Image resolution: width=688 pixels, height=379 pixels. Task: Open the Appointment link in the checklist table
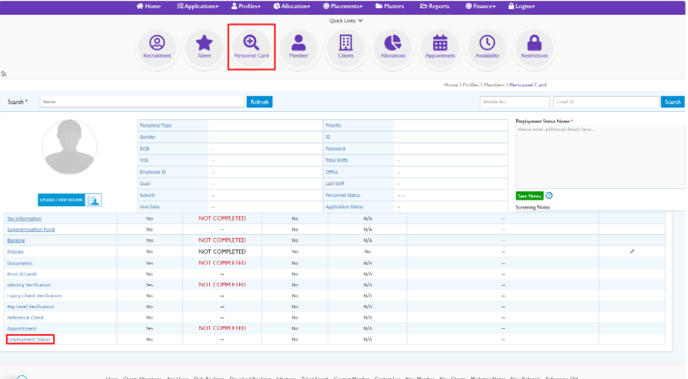22,329
